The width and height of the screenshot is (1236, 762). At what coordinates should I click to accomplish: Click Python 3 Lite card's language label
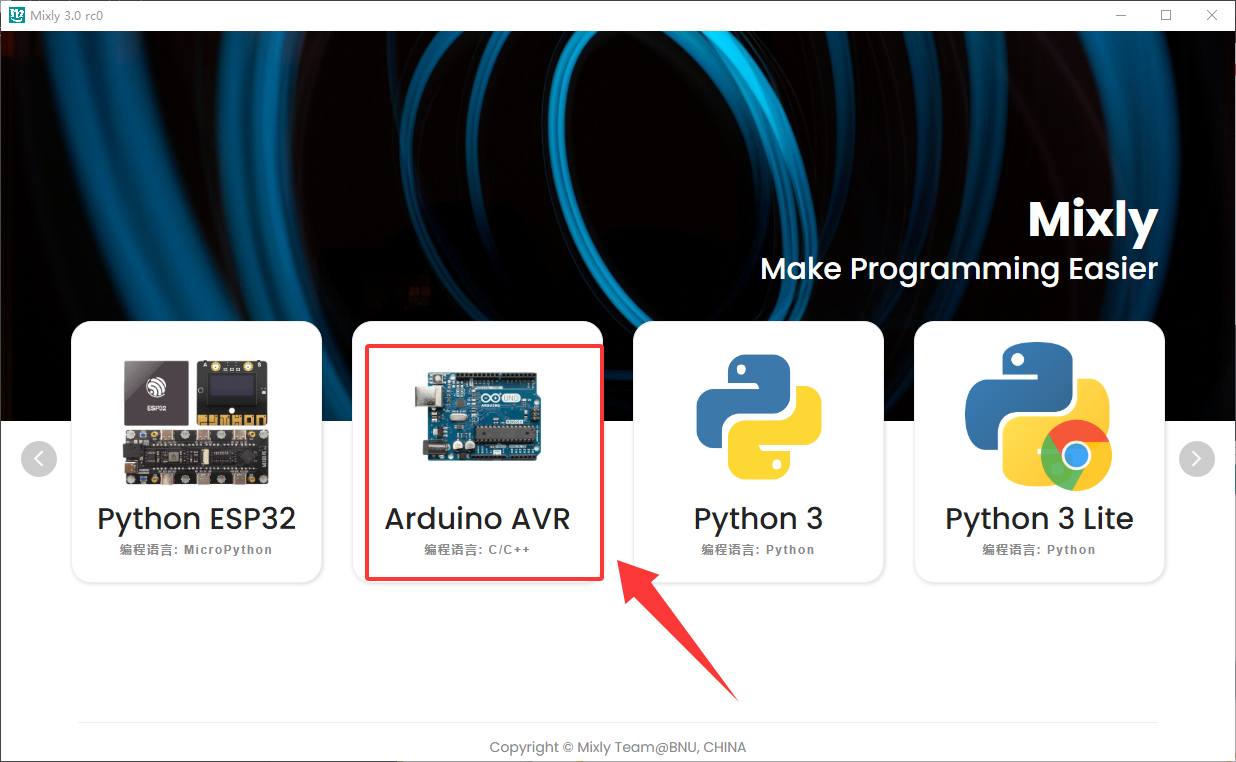[x=1039, y=550]
